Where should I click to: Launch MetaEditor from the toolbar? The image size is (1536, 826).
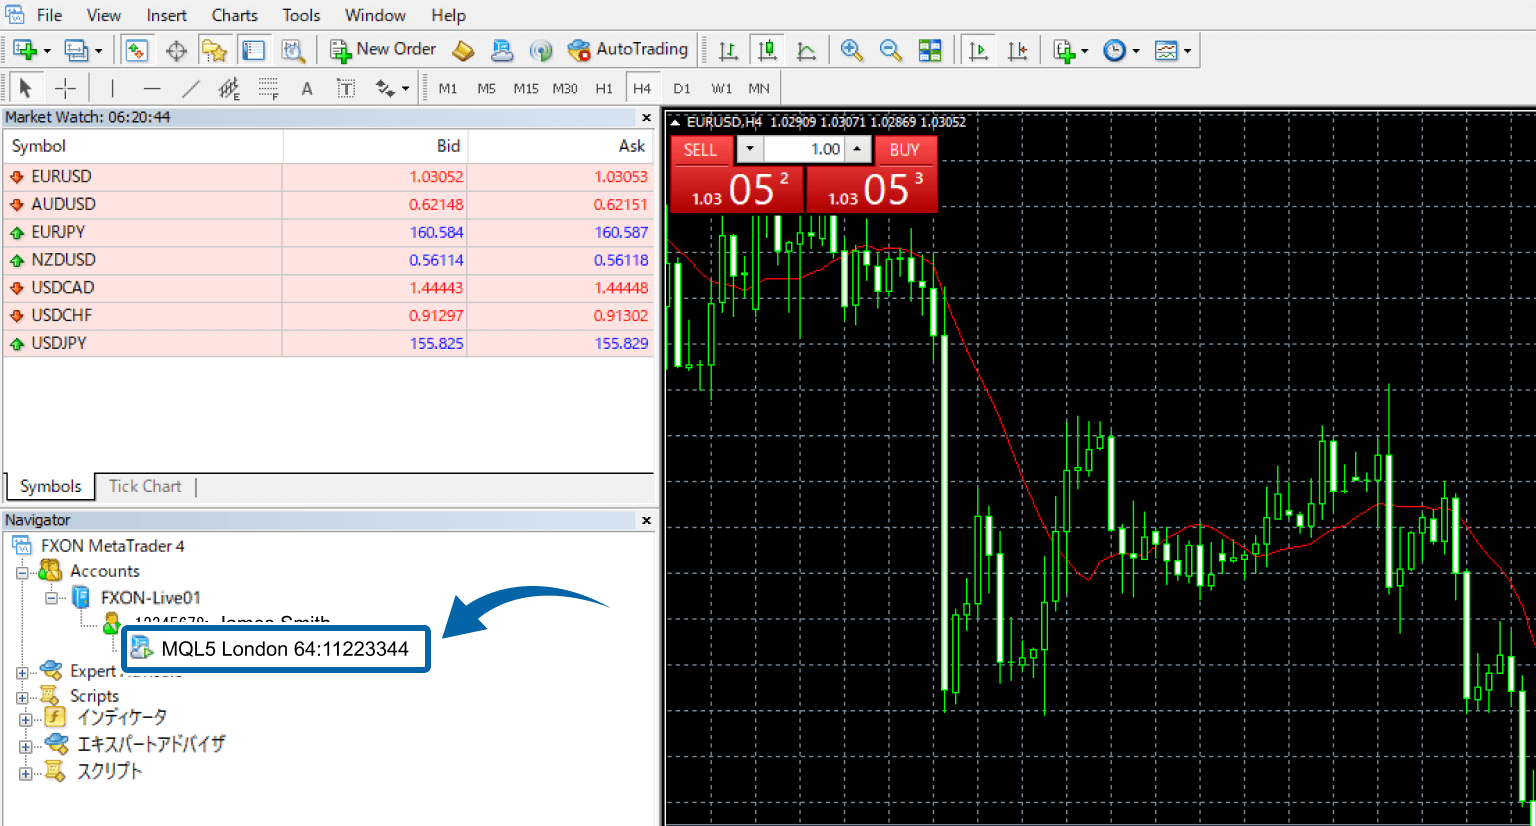463,50
